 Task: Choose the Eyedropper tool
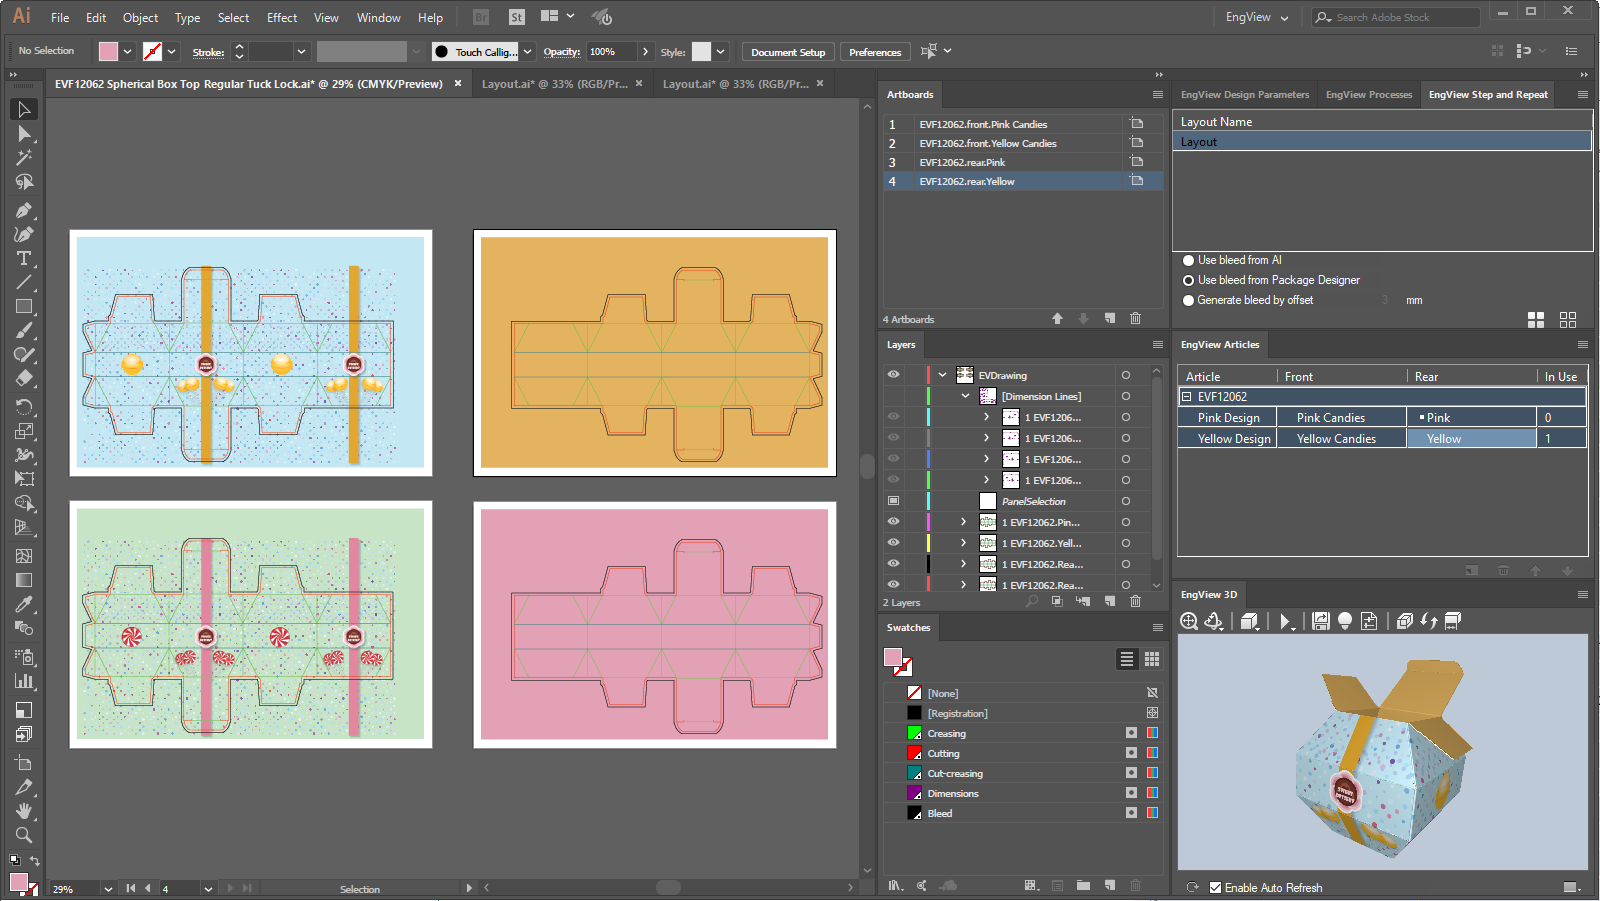click(x=24, y=605)
